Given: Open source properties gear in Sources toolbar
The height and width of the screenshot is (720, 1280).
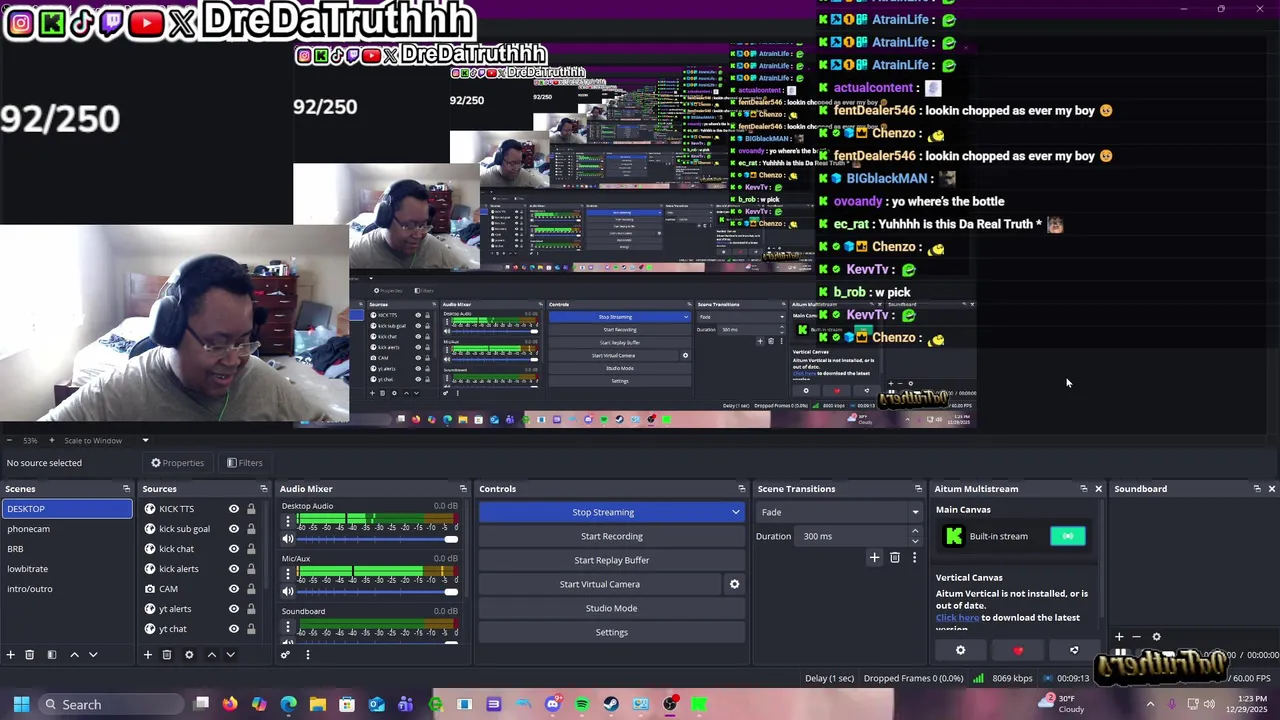Looking at the screenshot, I should [189, 655].
